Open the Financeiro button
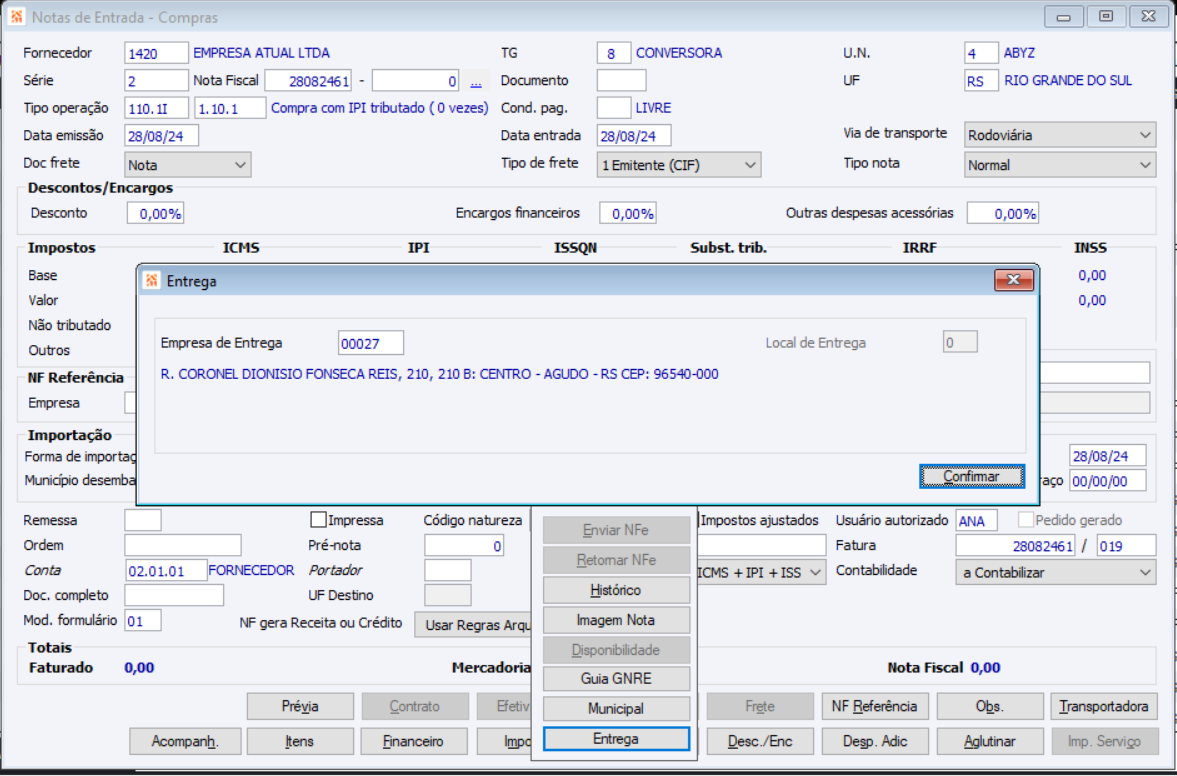1177x776 pixels. [x=414, y=741]
